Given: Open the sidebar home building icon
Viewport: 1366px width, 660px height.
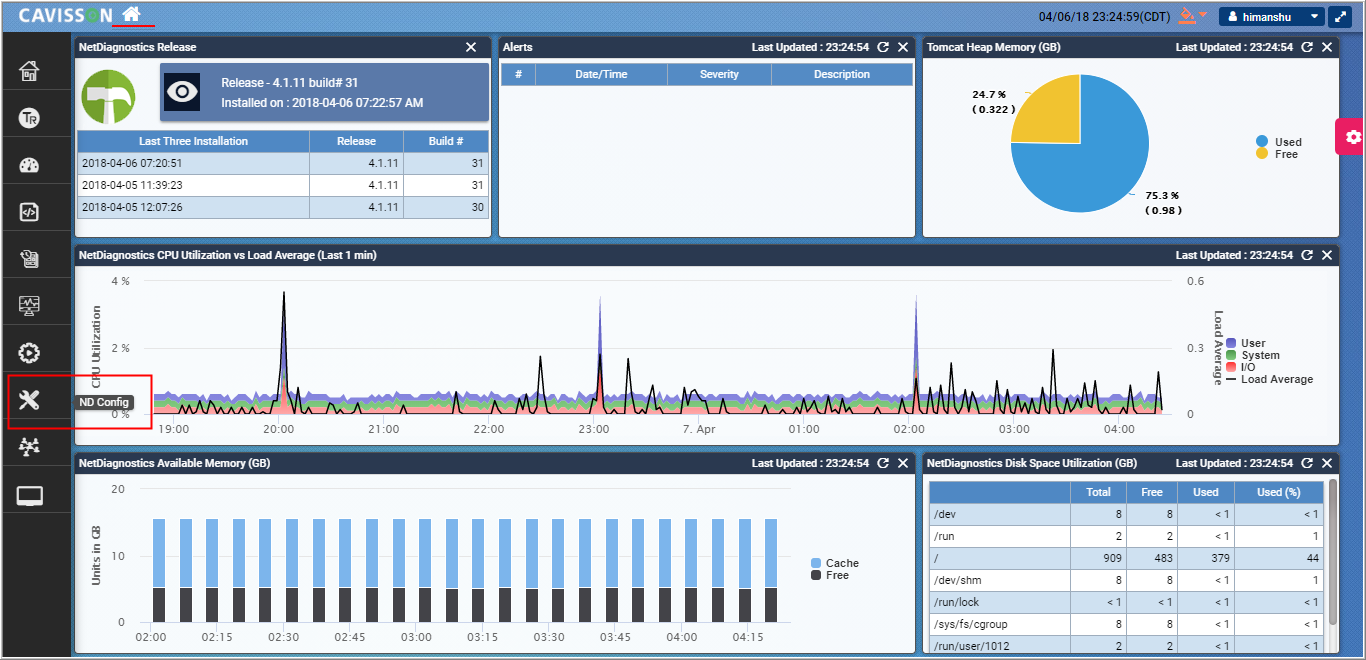Looking at the screenshot, I should point(29,70).
